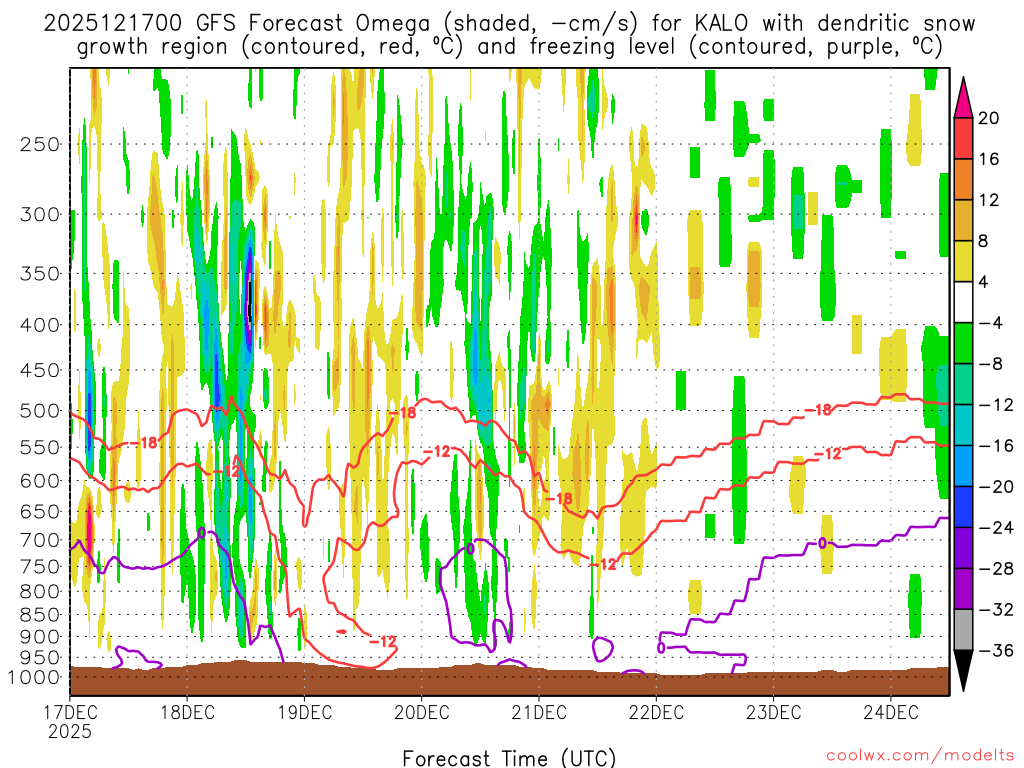Click the light blue colorbar segment between -16 and -20
Viewport: 1024px width, 768px height.
tap(963, 466)
